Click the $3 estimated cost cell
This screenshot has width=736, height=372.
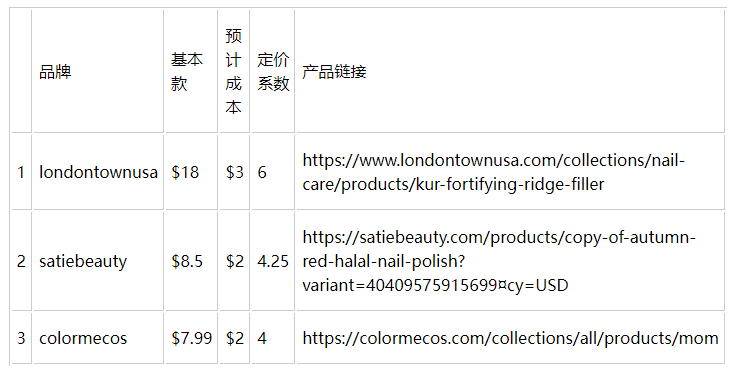pos(234,172)
